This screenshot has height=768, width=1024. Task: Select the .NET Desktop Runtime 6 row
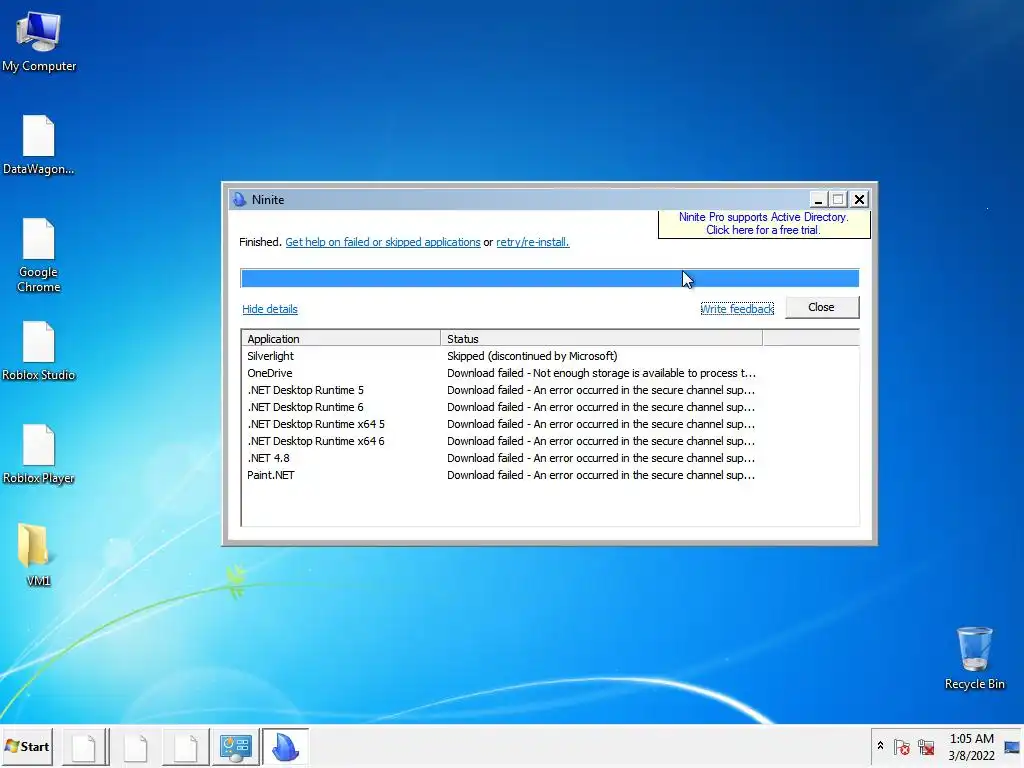tap(549, 407)
